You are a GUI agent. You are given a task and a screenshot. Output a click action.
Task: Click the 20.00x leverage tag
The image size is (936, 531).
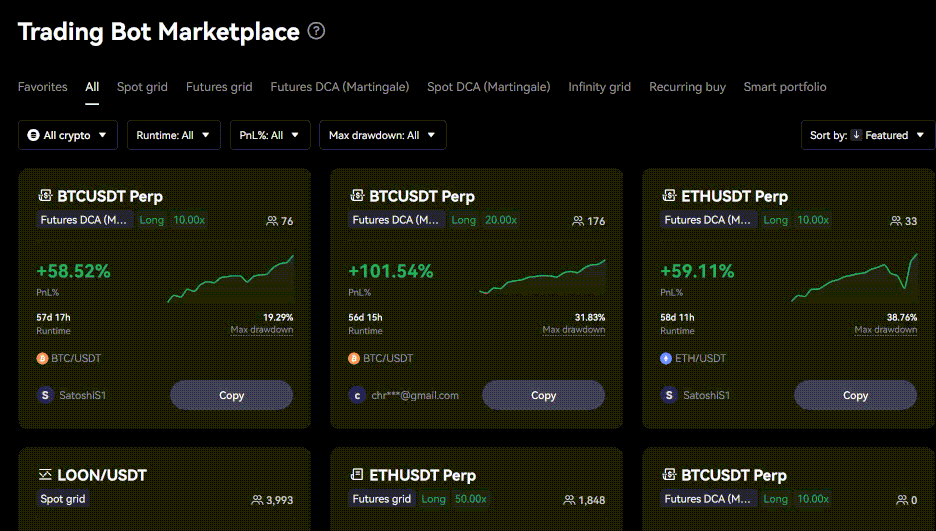[501, 220]
